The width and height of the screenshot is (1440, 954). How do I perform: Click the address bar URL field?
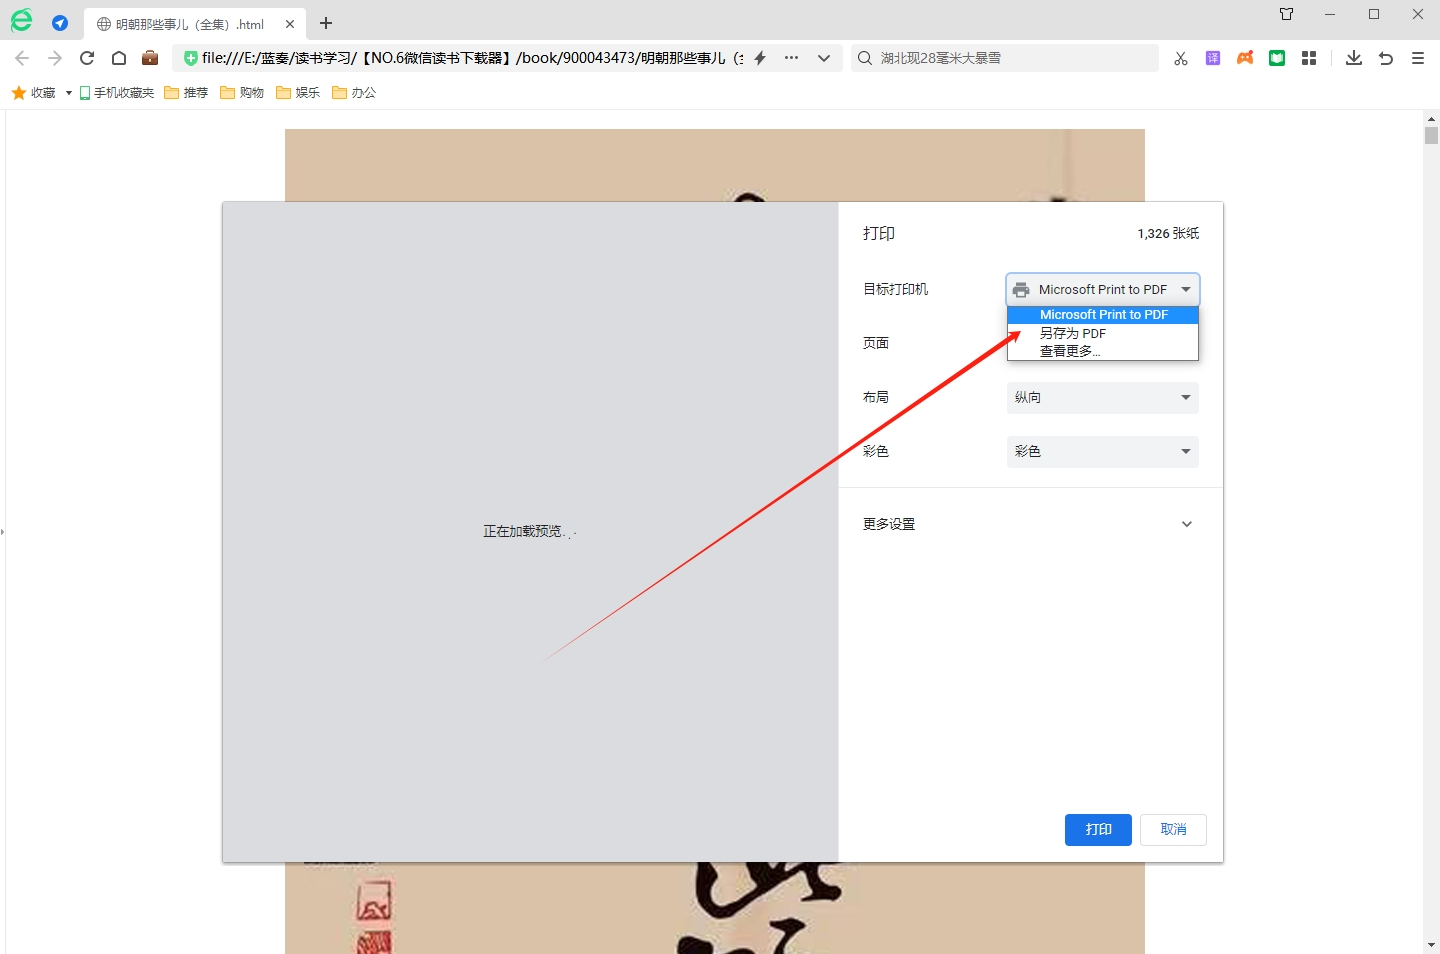coord(473,58)
